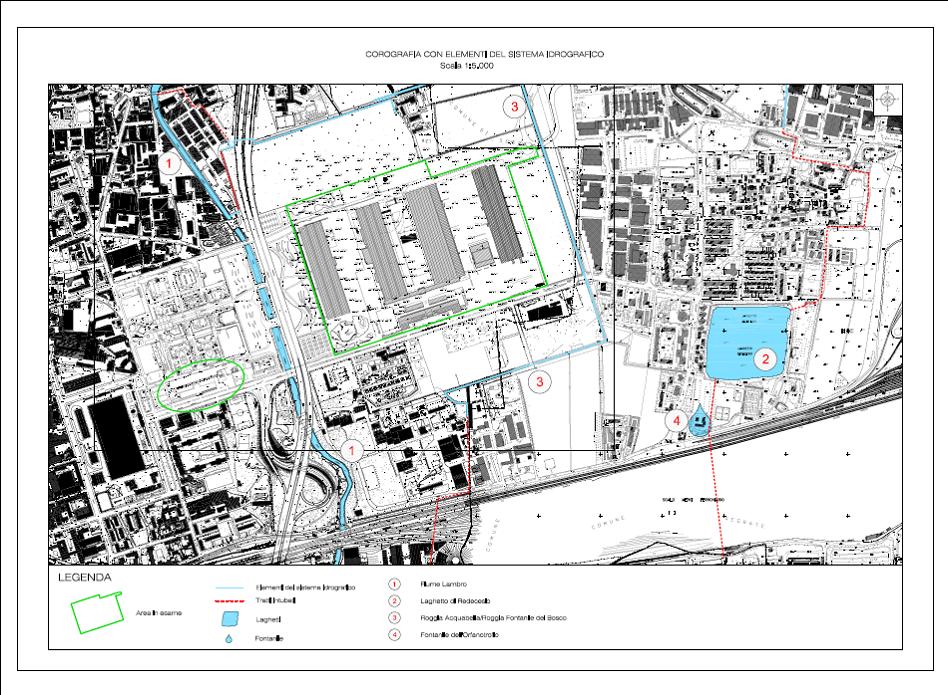Click the red dashed Tratti intubati legend line
The image size is (948, 695).
[x=230, y=602]
